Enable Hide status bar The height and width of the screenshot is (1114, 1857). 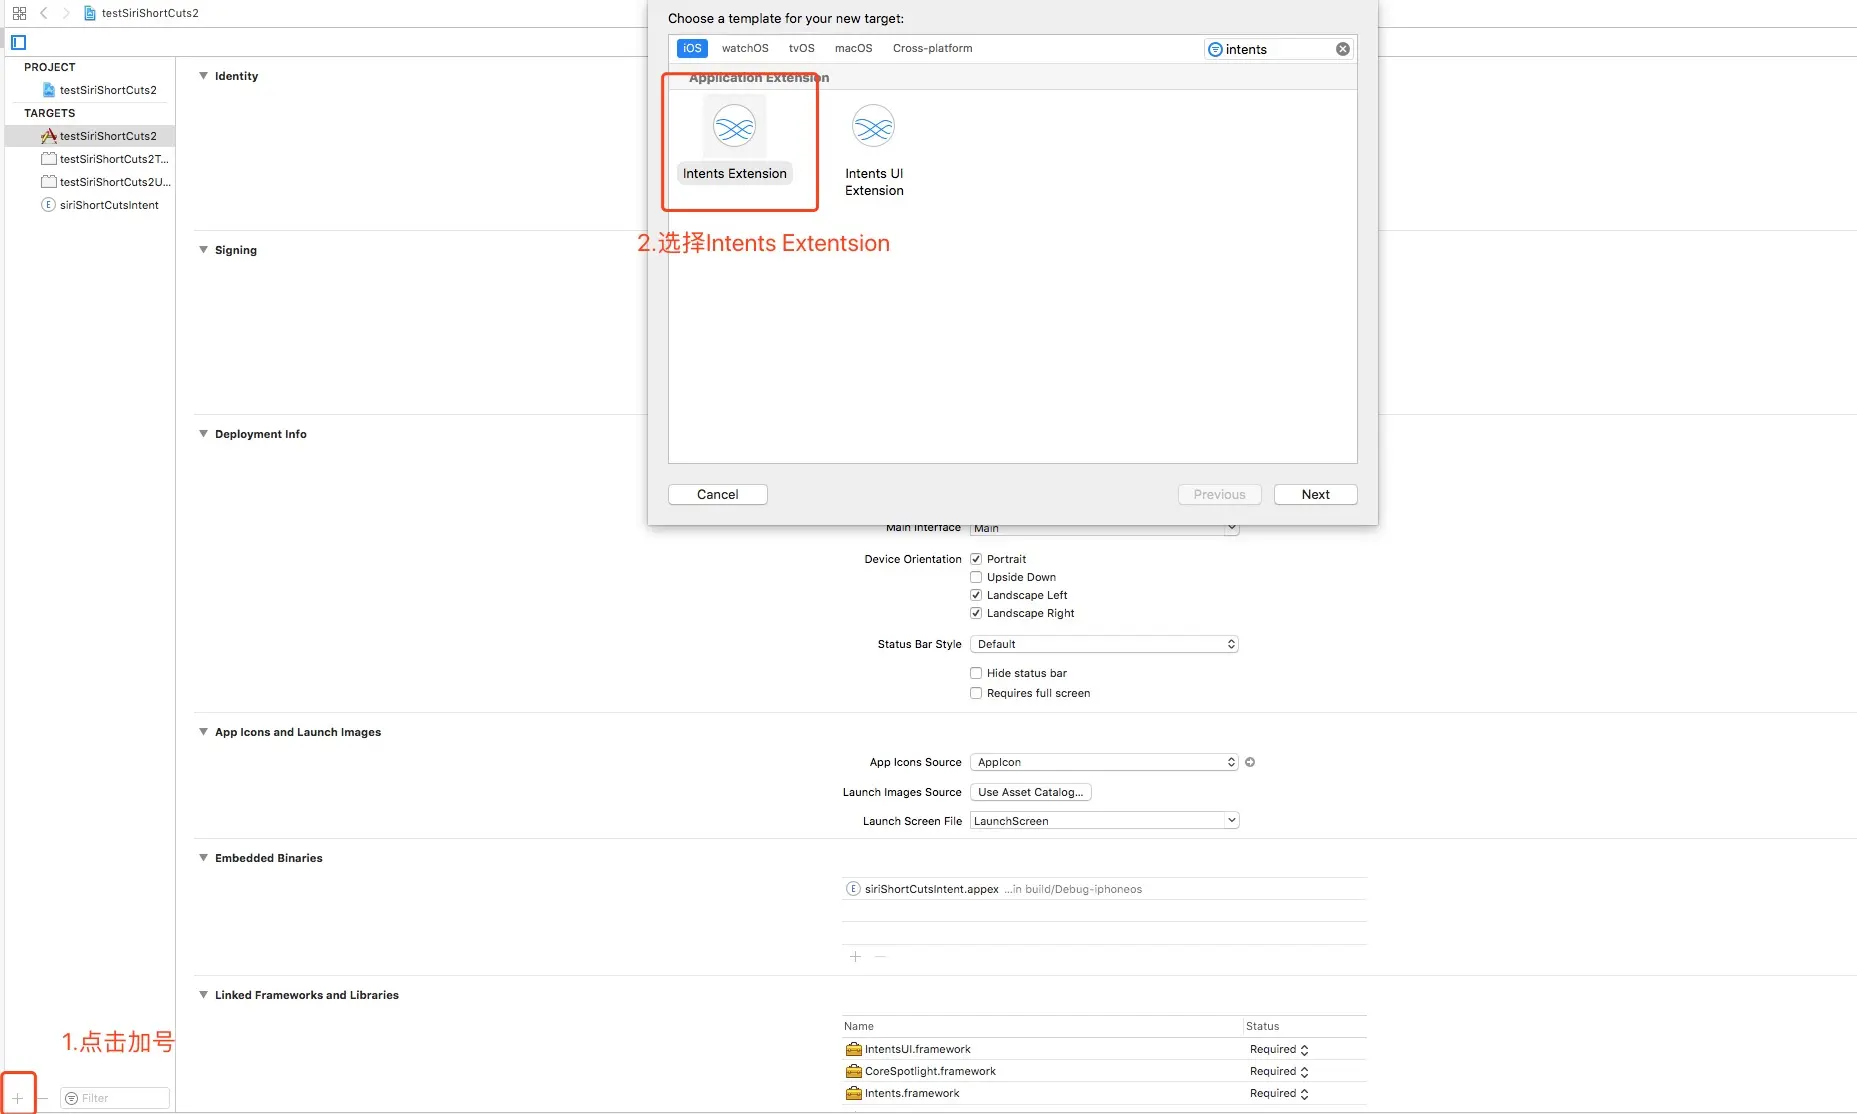(x=976, y=673)
